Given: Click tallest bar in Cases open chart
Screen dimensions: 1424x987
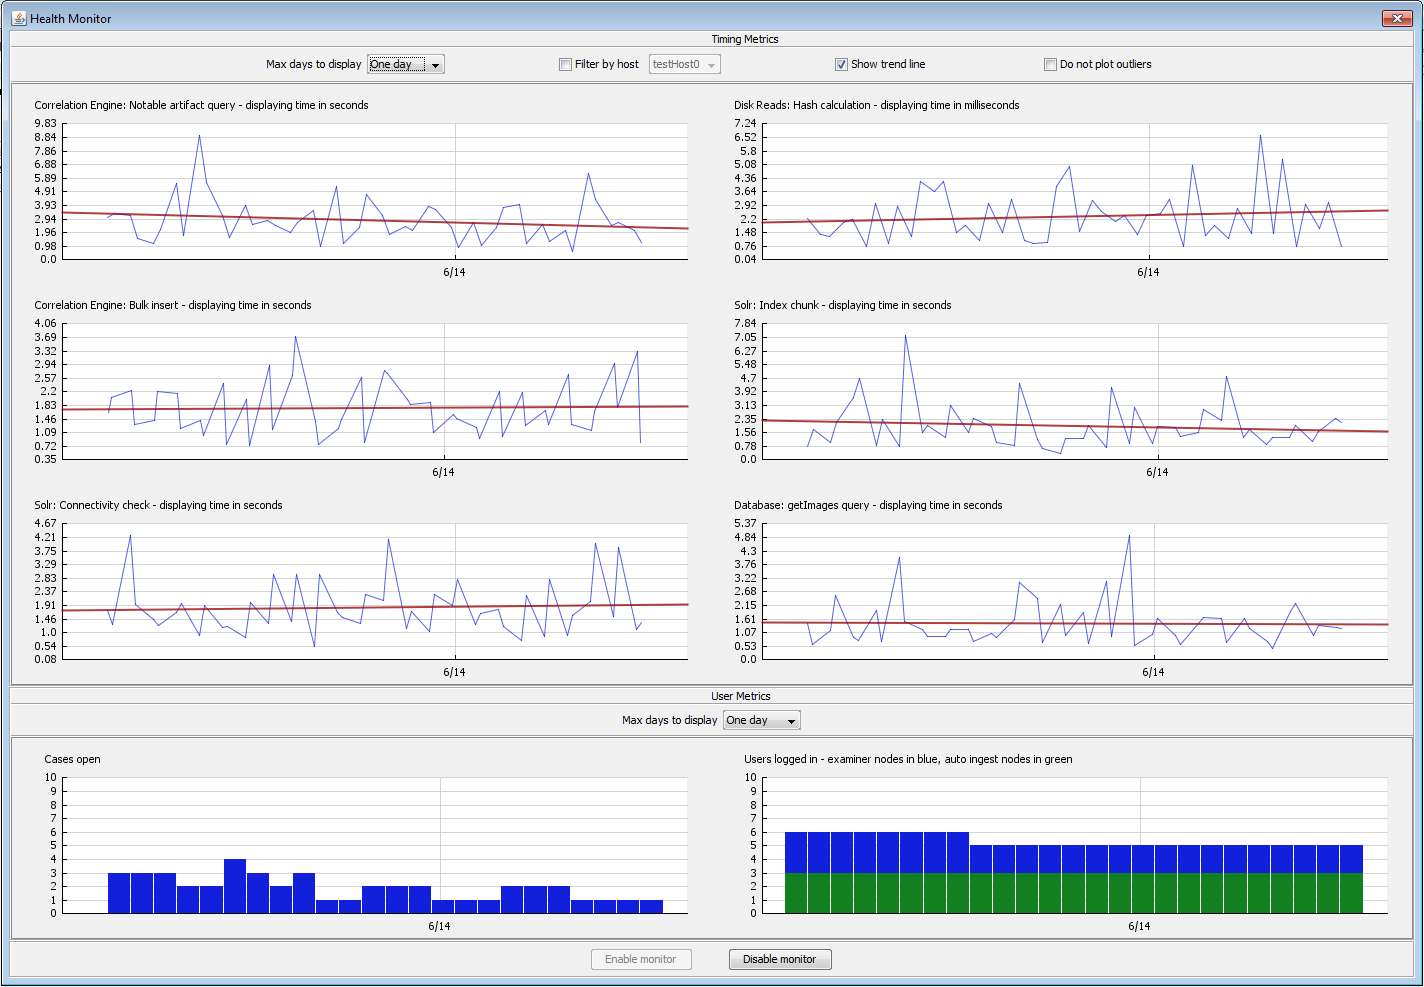Looking at the screenshot, I should [235, 887].
